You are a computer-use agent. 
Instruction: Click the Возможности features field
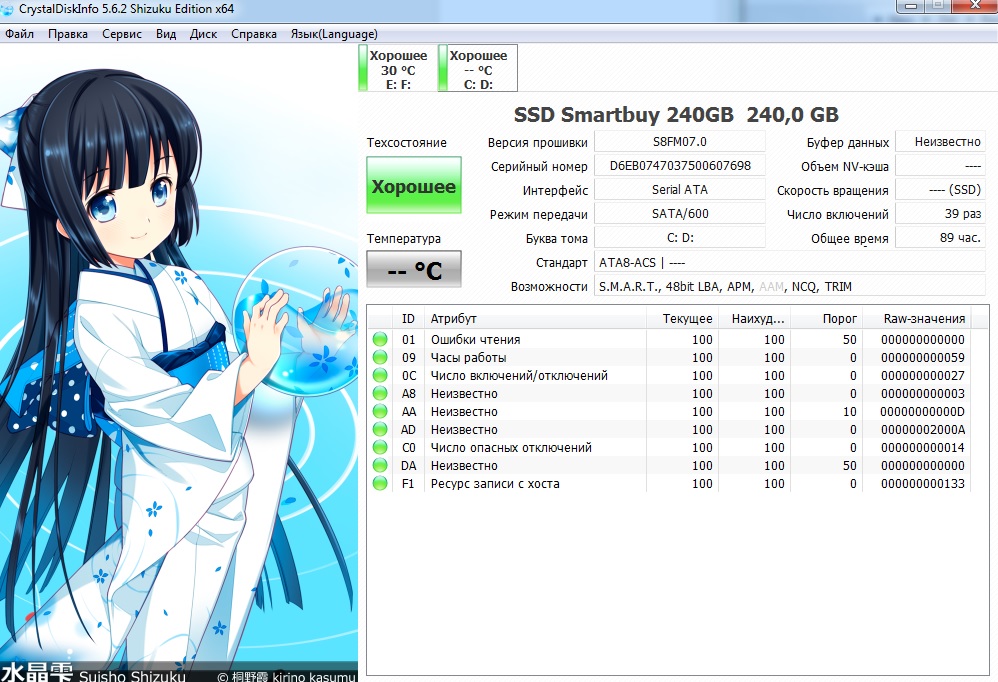coord(789,286)
